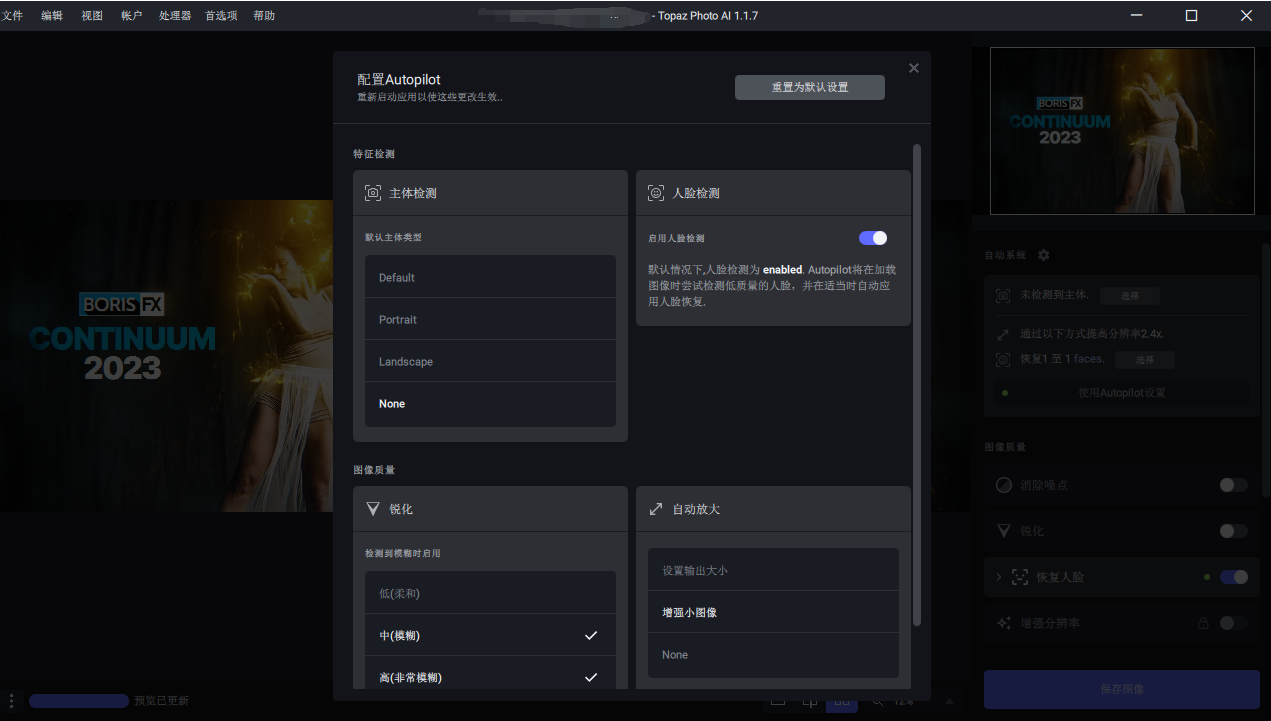
Task: Open the 首选项 menu
Action: 221,15
